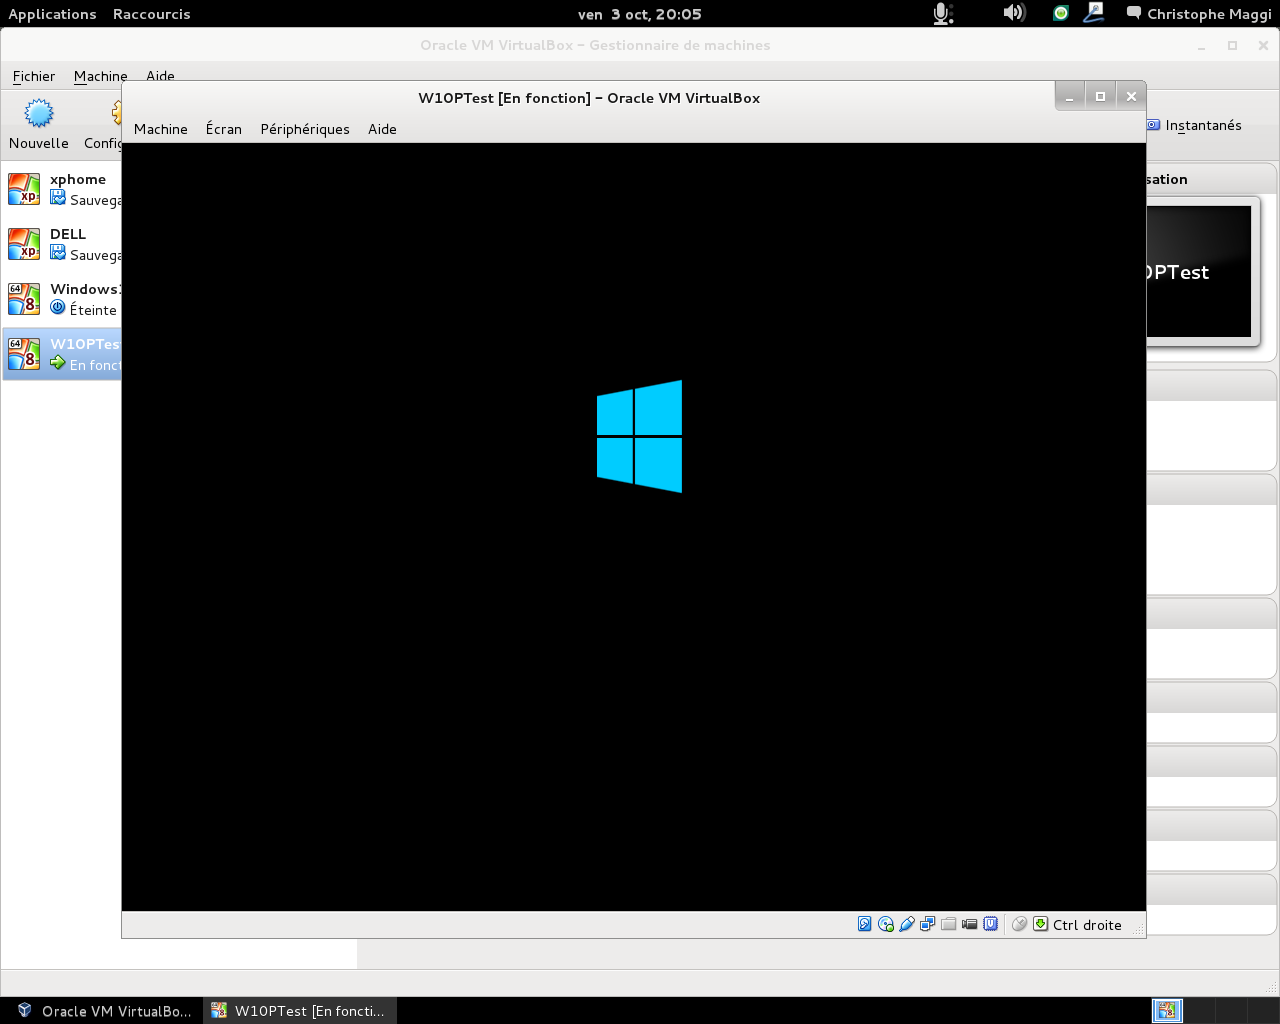Open the Machine menu in the manager window
Screen dimensions: 1280x1024
pos(100,76)
